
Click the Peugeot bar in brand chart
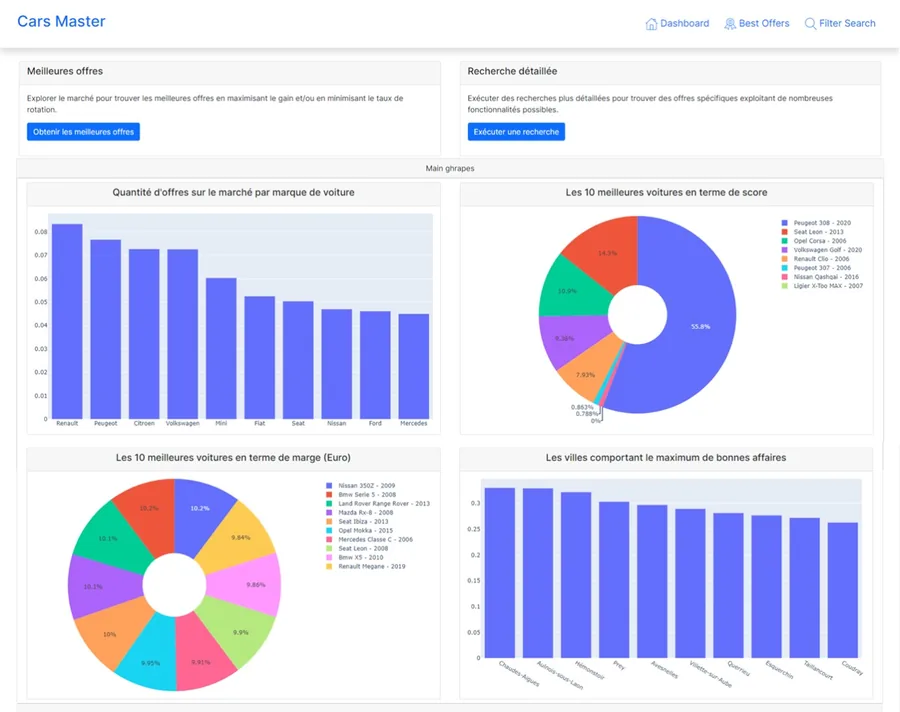tap(106, 330)
